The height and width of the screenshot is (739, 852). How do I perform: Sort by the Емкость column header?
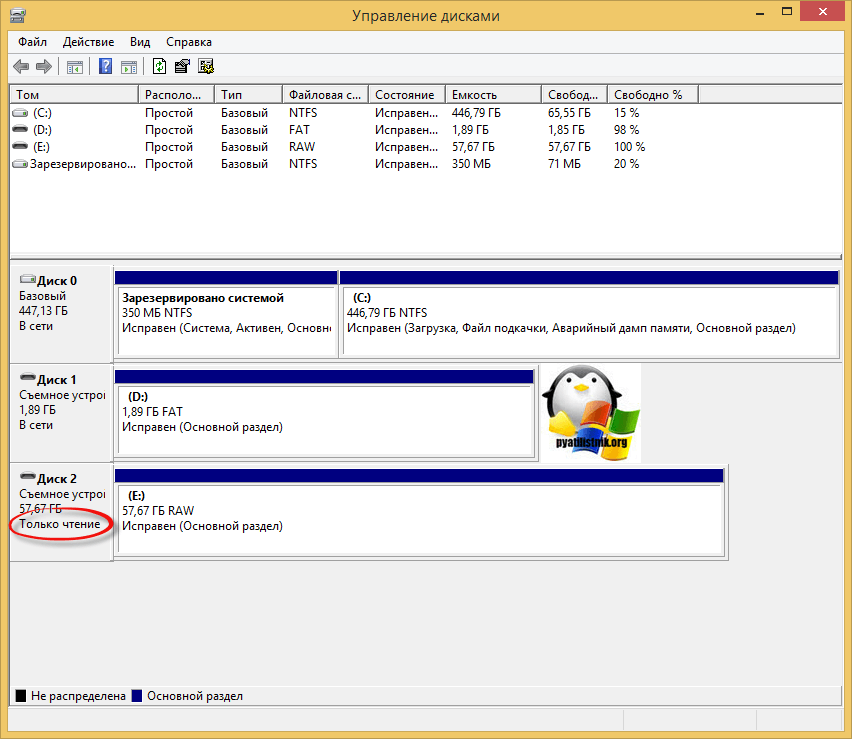(x=494, y=94)
